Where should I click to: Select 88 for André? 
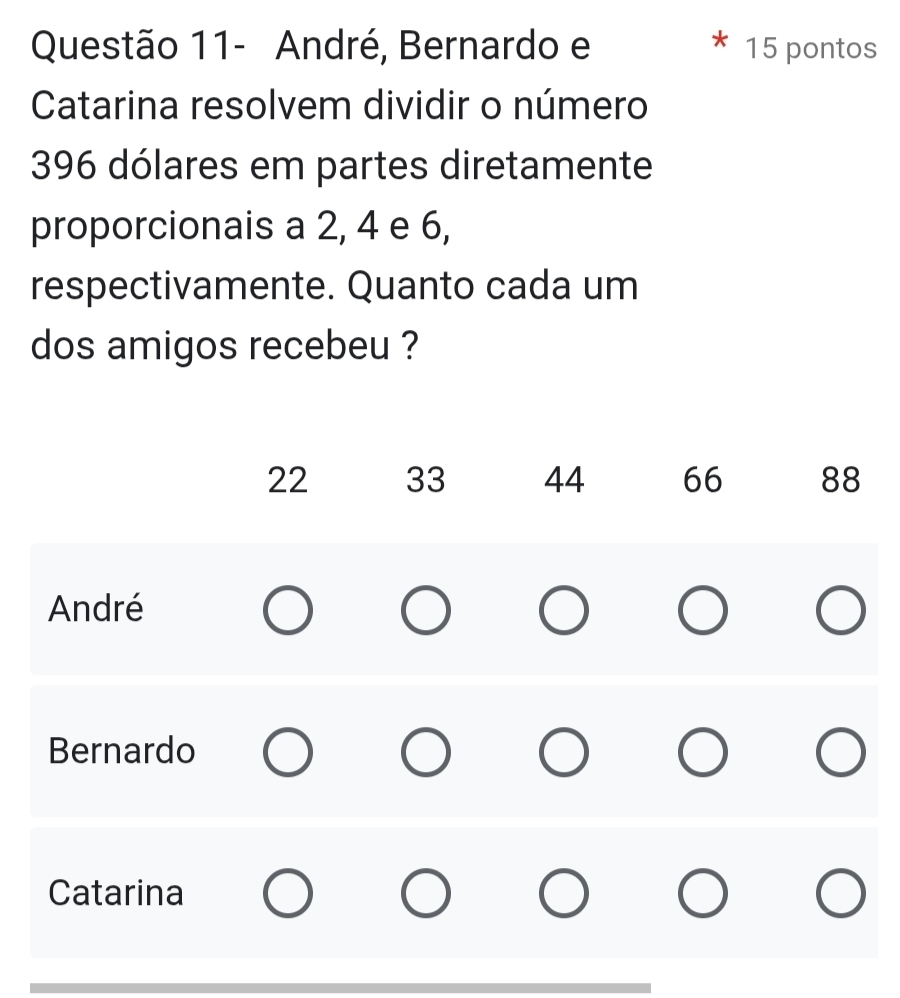point(840,612)
